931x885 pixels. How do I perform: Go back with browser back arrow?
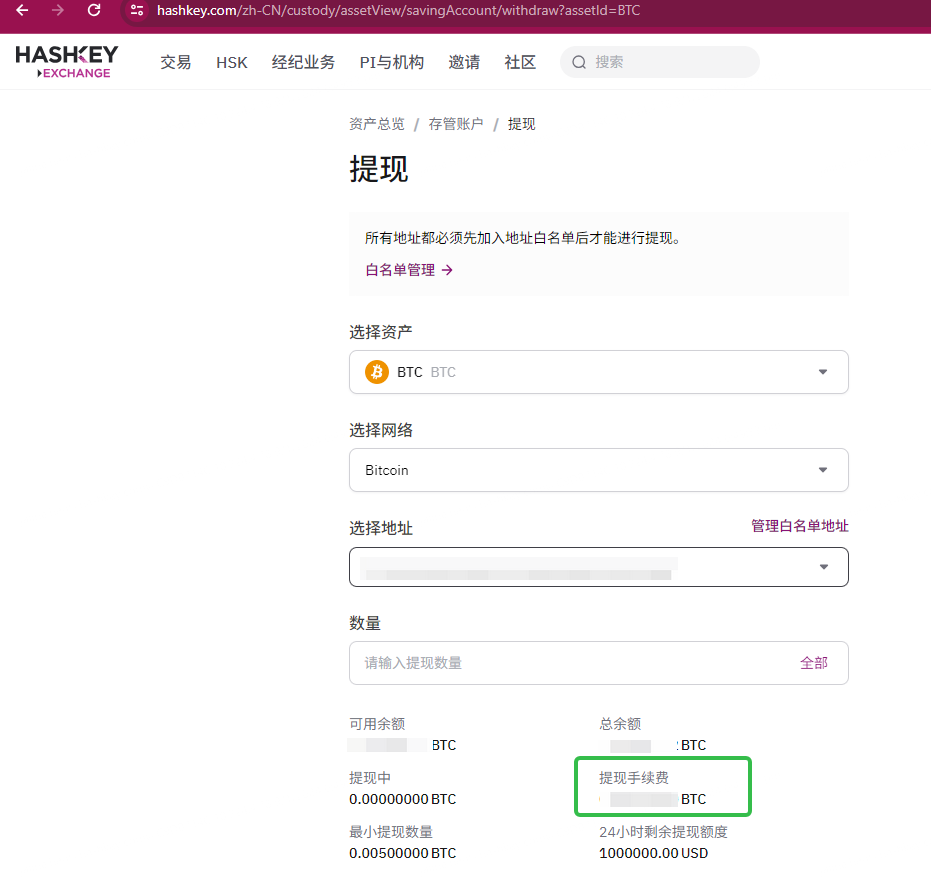coord(22,10)
